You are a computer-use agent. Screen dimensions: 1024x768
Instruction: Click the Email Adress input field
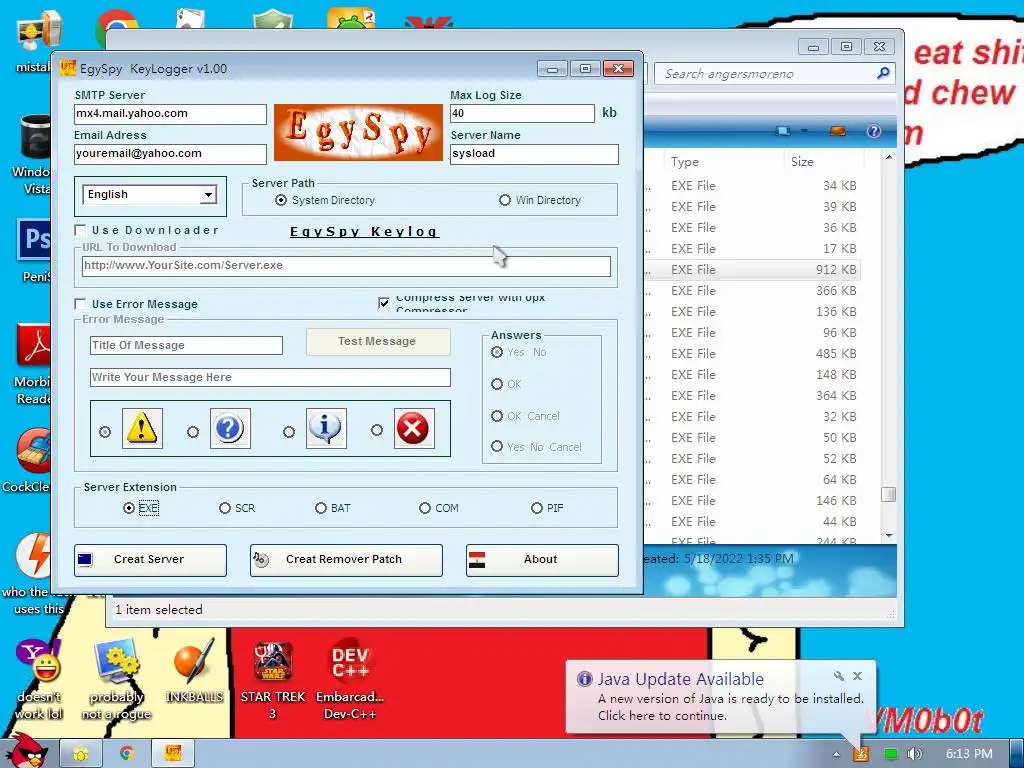point(170,153)
